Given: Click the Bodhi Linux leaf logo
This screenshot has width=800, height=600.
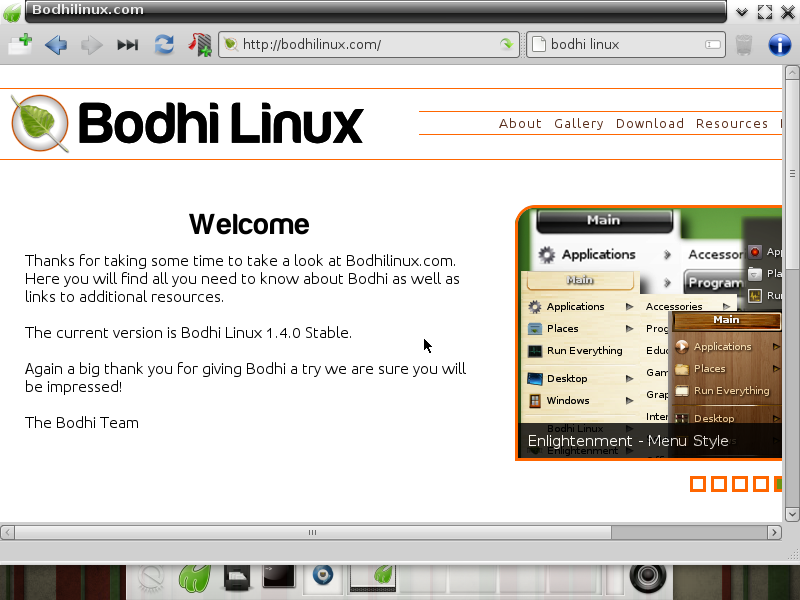Looking at the screenshot, I should tap(40, 123).
